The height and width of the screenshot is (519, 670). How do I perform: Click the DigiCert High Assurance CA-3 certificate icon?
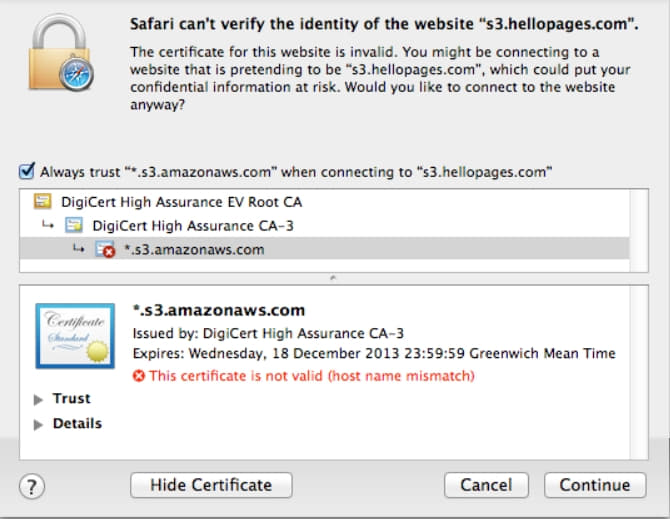click(x=74, y=225)
